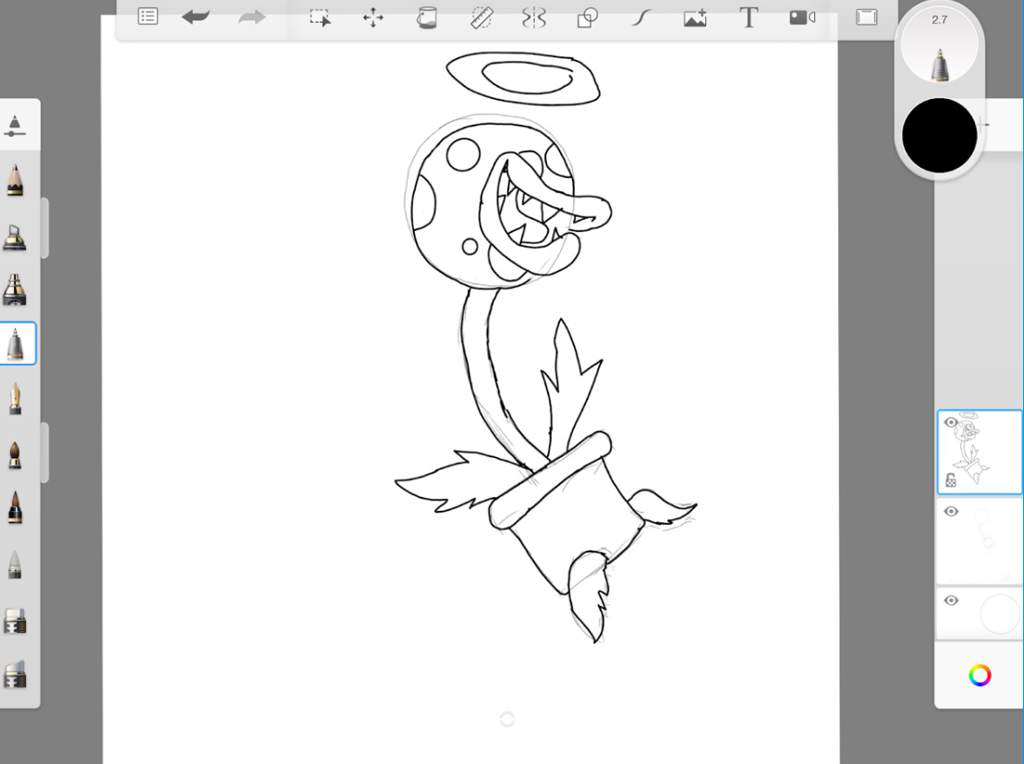Hide the middle sketch layer
Image resolution: width=1024 pixels, height=764 pixels.
951,511
